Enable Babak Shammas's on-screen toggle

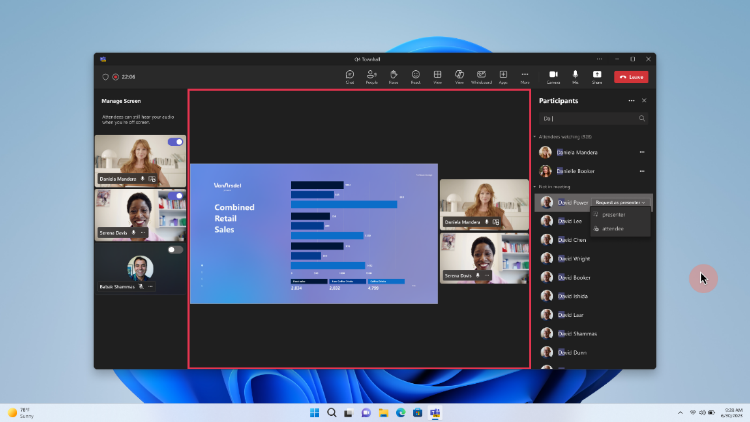point(176,249)
